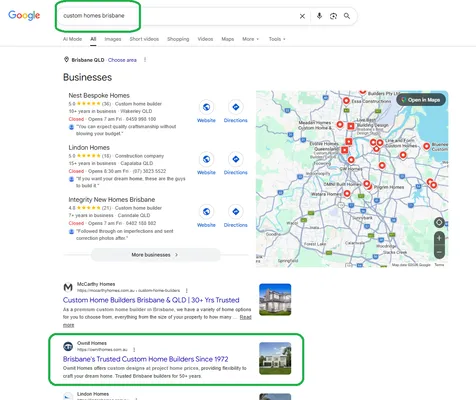
Task: Open three-dot menu of McCarthy Homes result
Action: (x=187, y=291)
